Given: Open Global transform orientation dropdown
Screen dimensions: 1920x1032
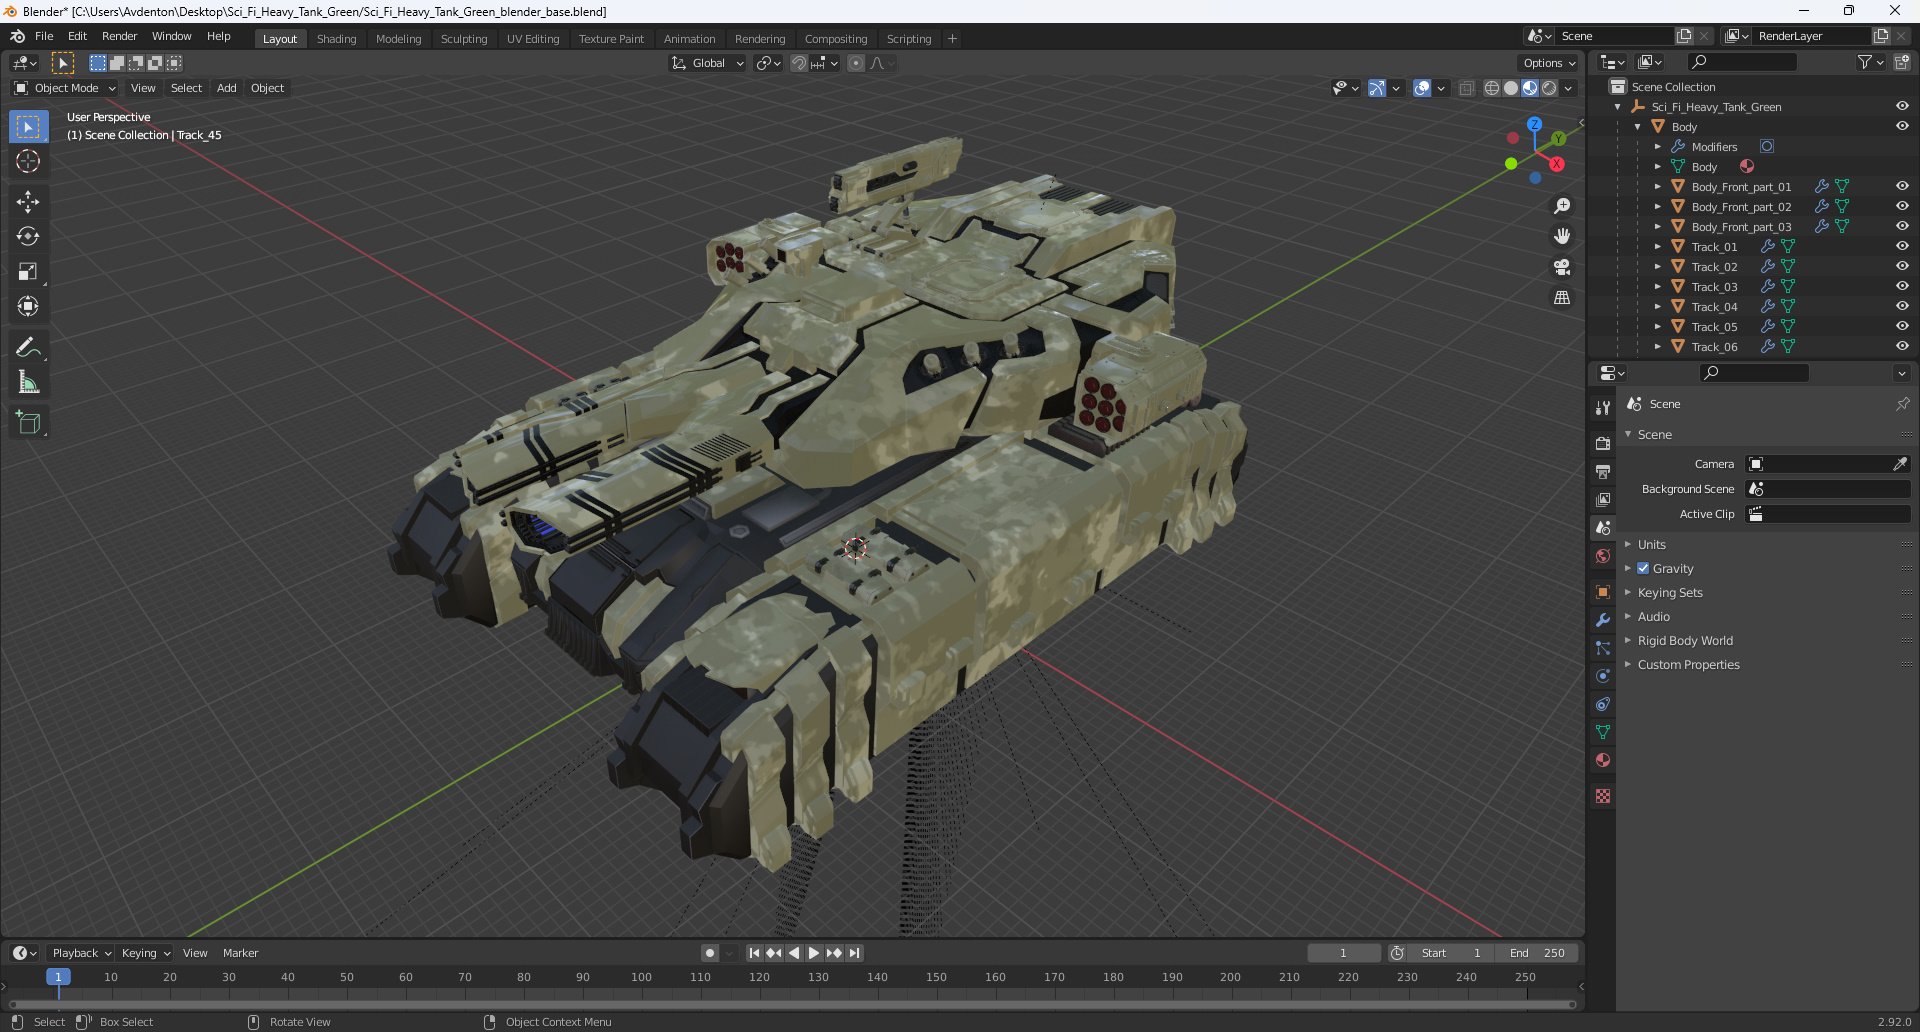Looking at the screenshot, I should pos(708,63).
